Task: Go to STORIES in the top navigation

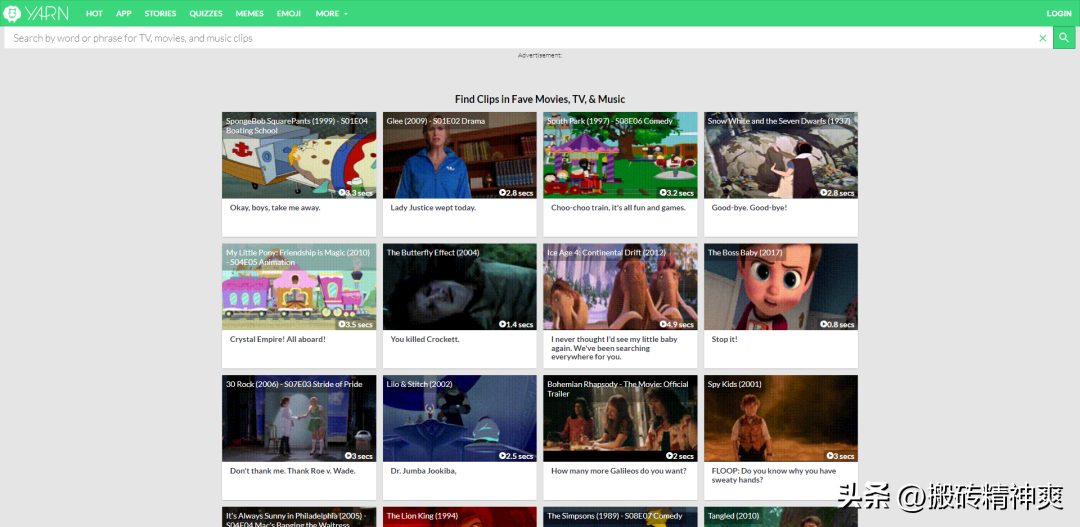Action: [x=160, y=14]
